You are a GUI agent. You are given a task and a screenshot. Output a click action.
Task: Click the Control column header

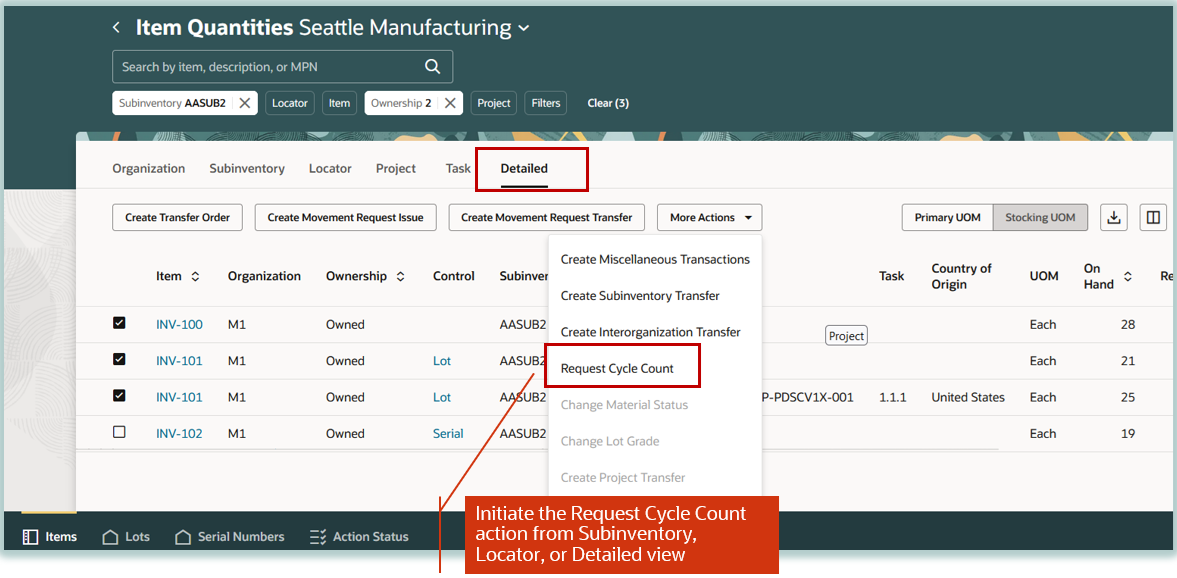point(454,276)
